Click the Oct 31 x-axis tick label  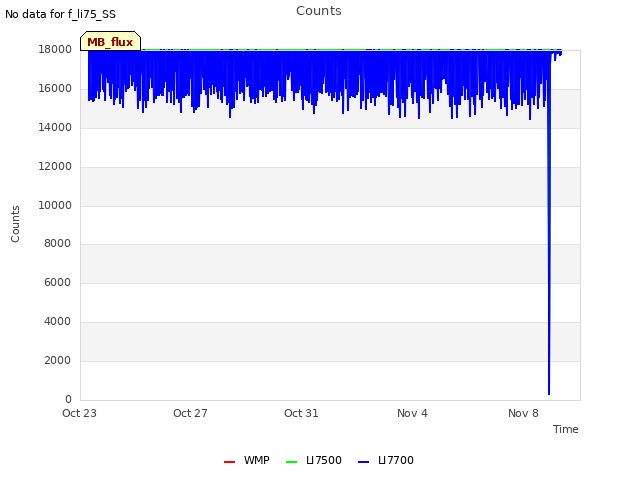(301, 413)
